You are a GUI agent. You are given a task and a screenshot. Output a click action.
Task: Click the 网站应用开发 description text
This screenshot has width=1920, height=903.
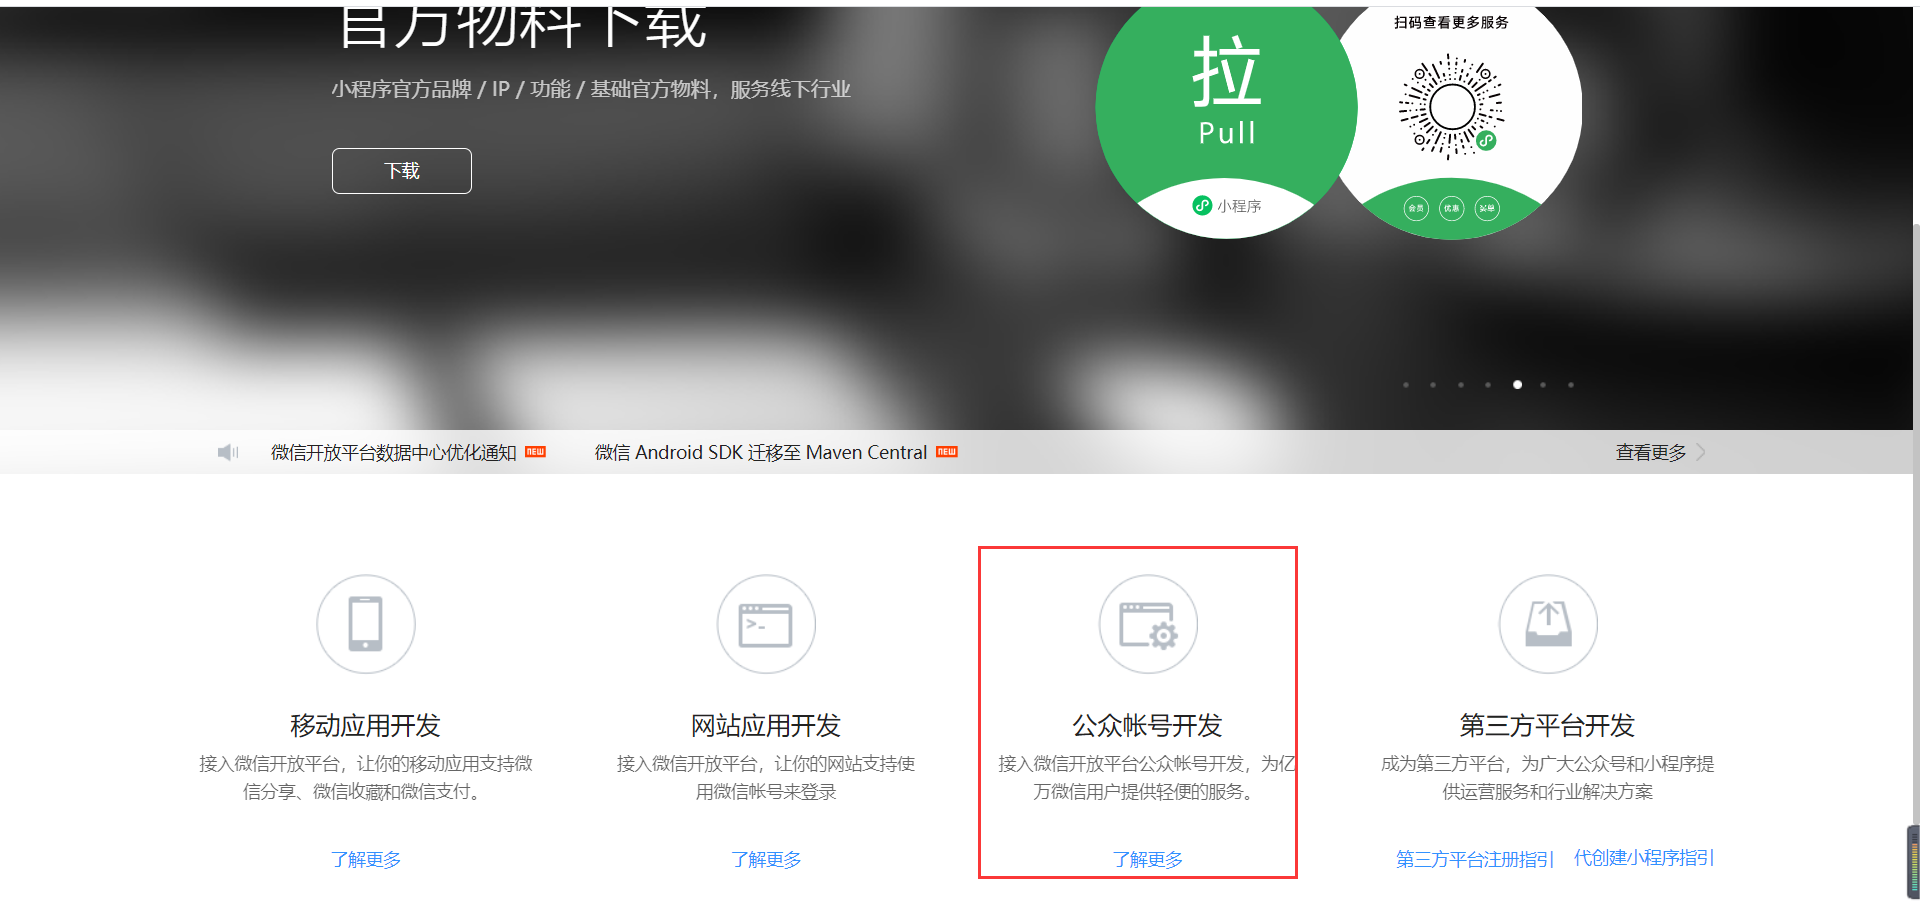click(x=766, y=778)
